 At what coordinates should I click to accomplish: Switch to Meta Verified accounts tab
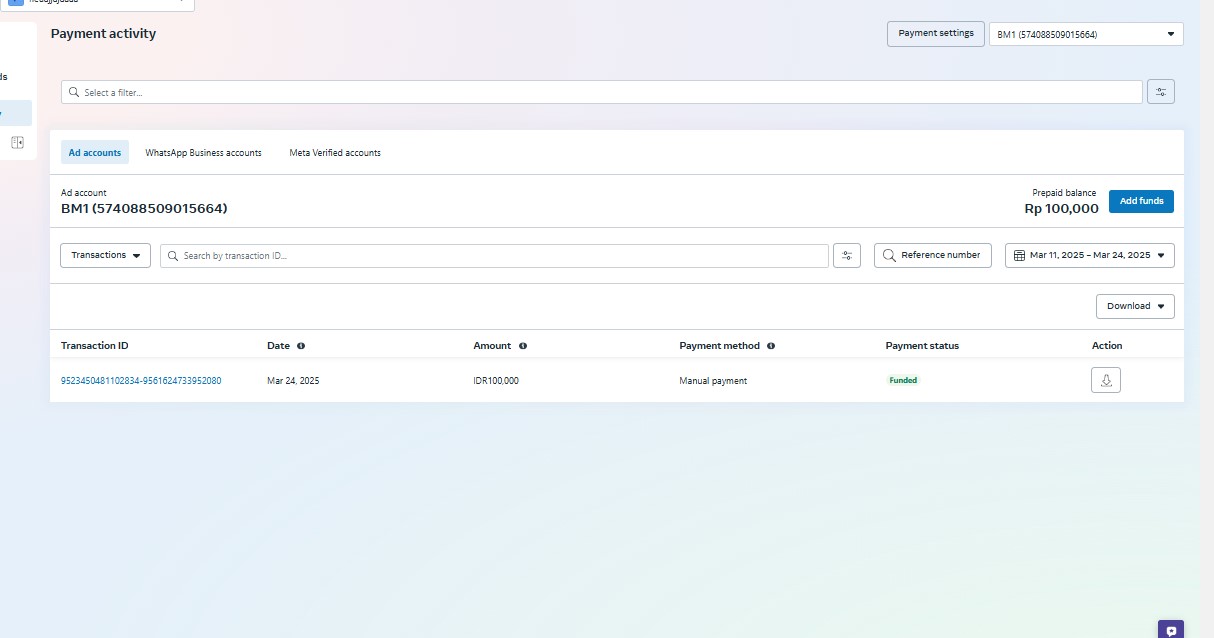[335, 153]
